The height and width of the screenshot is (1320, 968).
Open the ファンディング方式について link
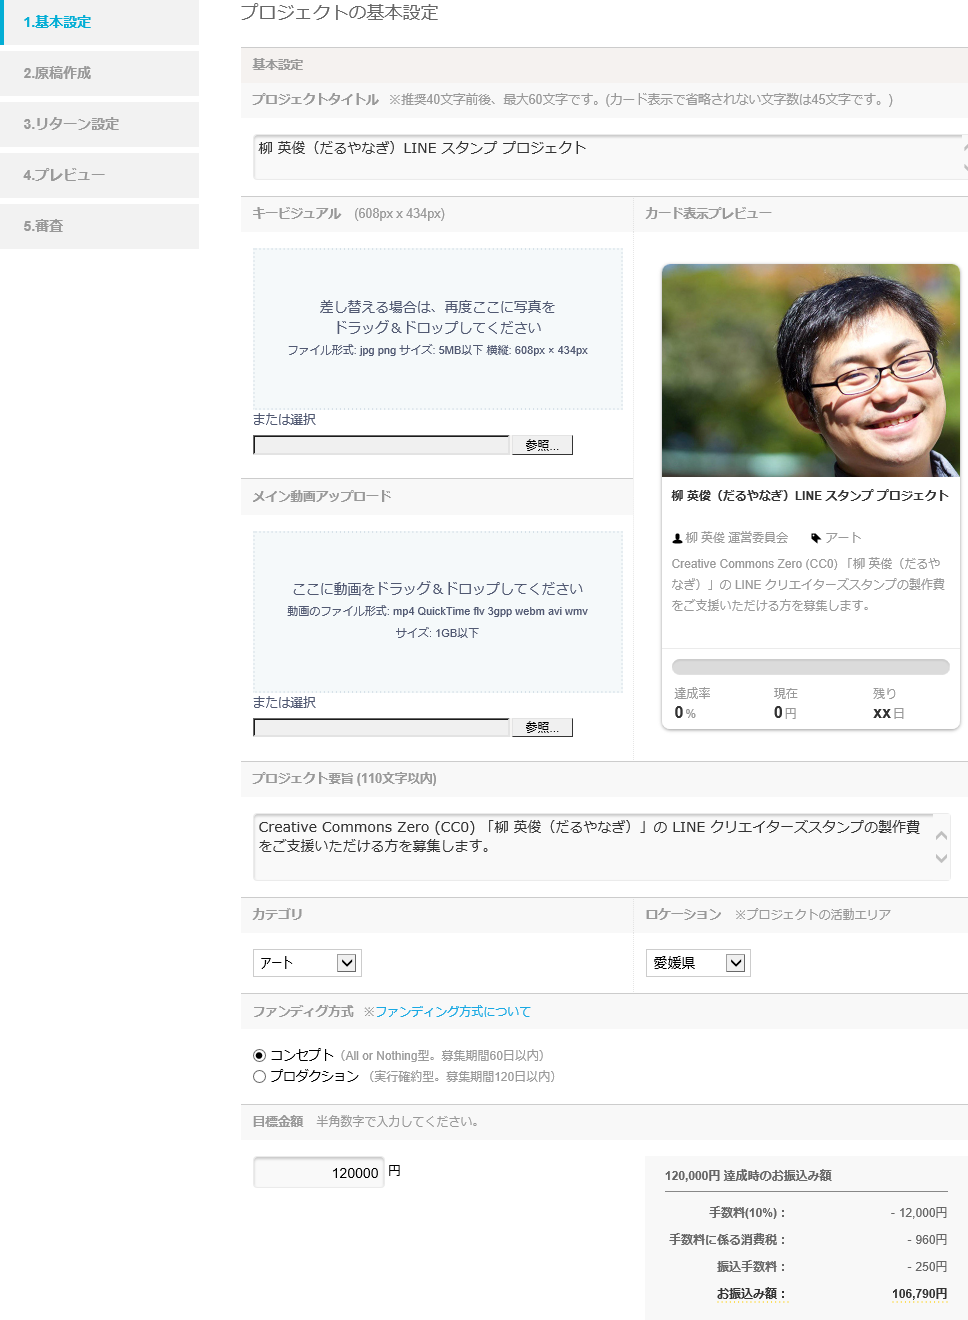point(453,1012)
